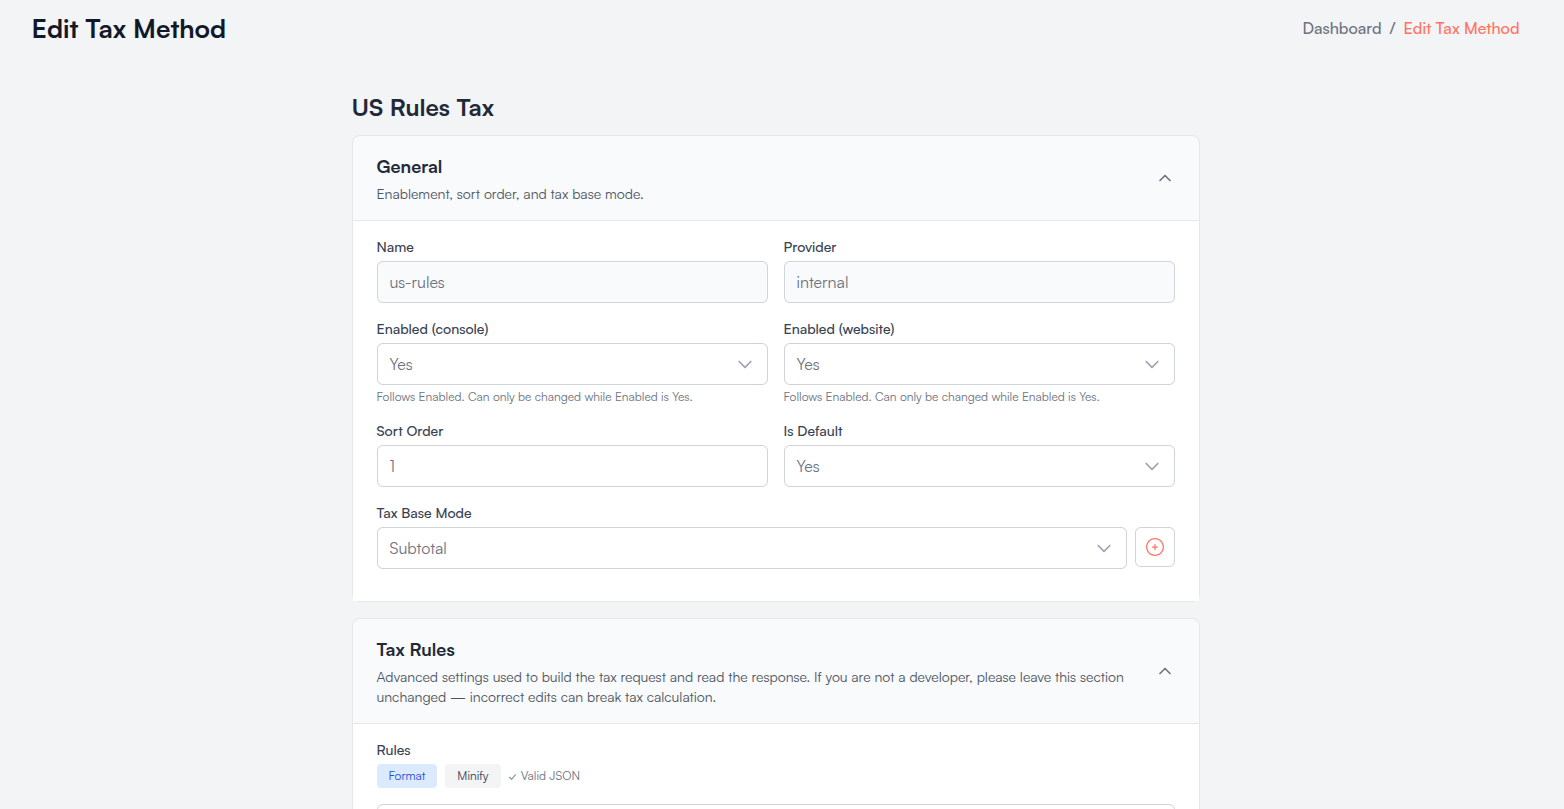Collapse the General section chevron
Viewport: 1564px width, 809px height.
pyautogui.click(x=1164, y=178)
